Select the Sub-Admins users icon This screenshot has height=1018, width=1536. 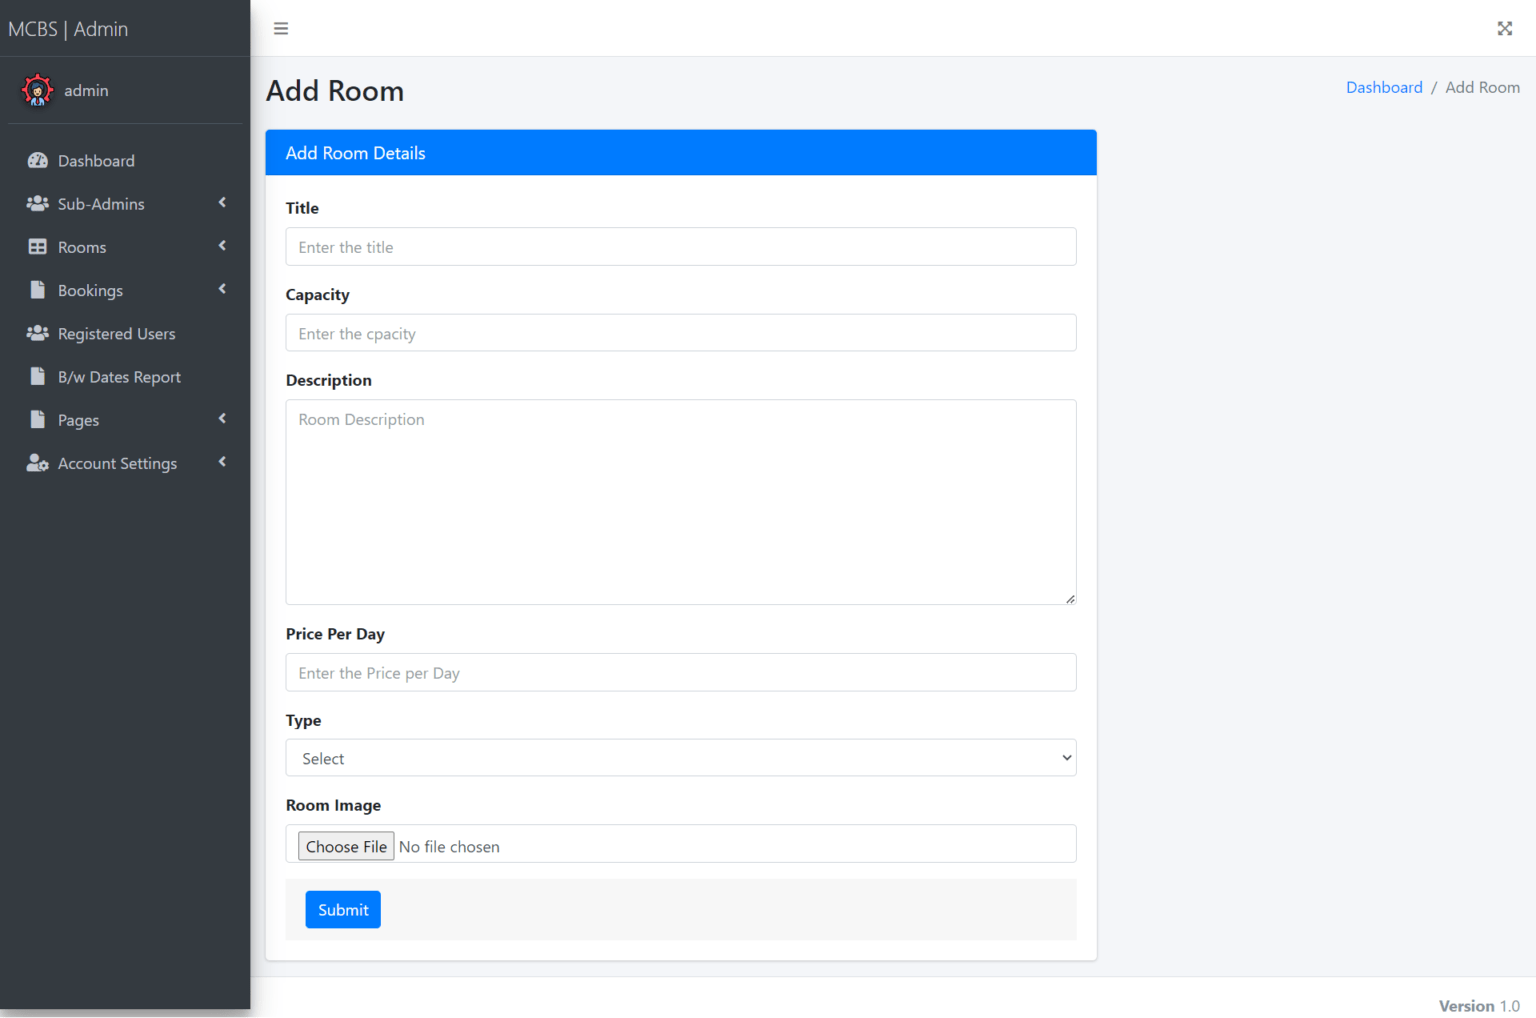pyautogui.click(x=37, y=203)
